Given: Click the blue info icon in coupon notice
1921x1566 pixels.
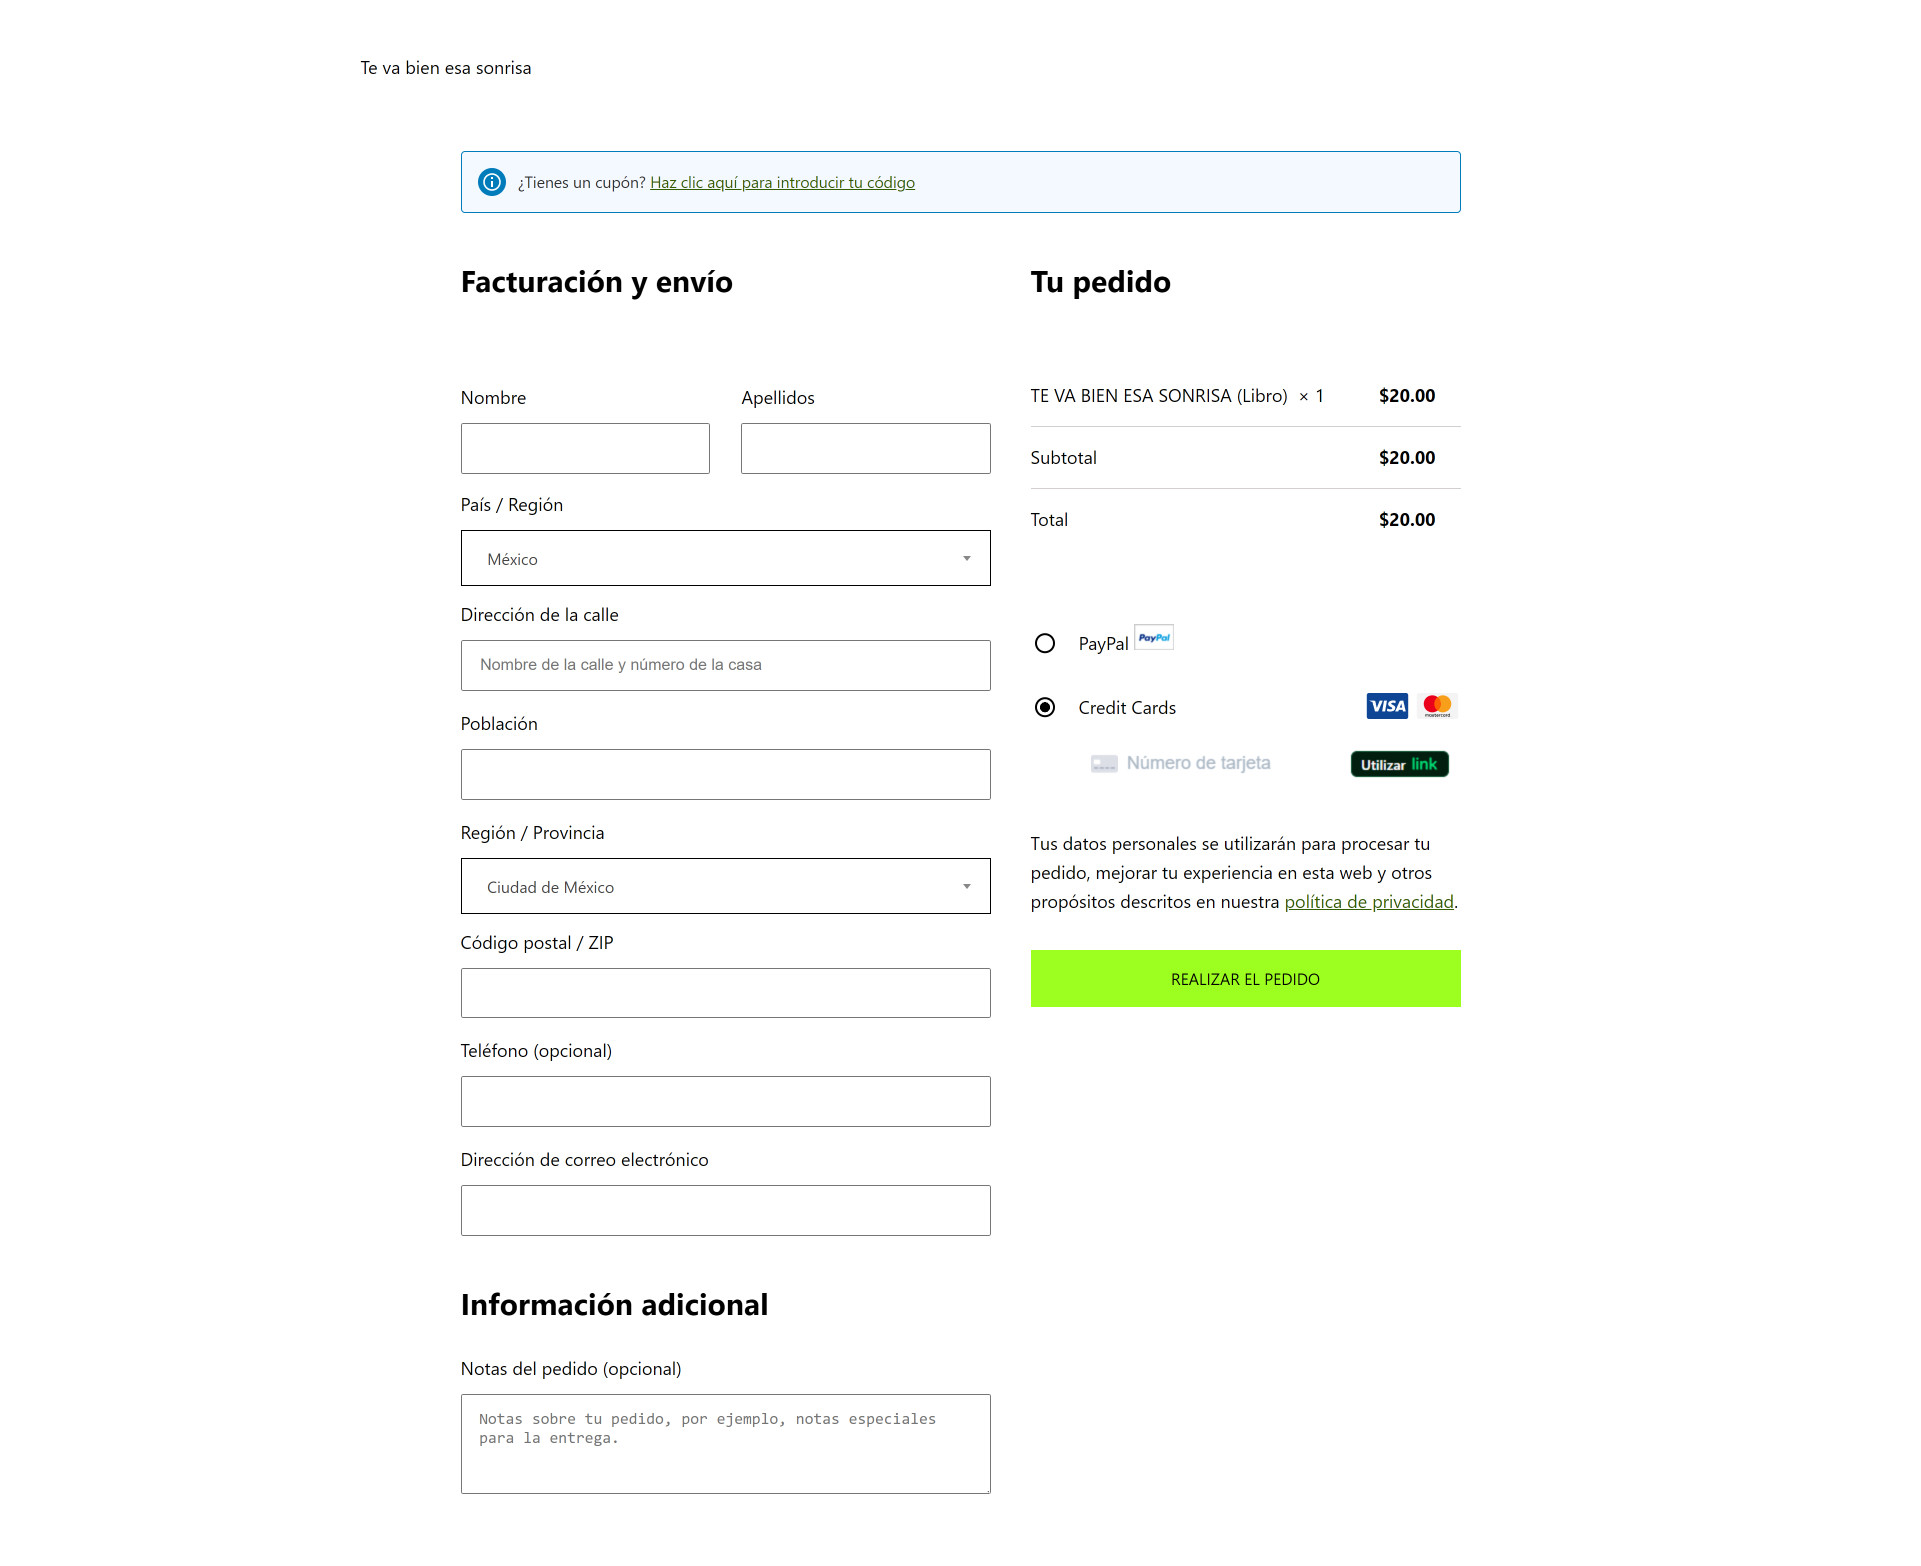Looking at the screenshot, I should [x=492, y=182].
